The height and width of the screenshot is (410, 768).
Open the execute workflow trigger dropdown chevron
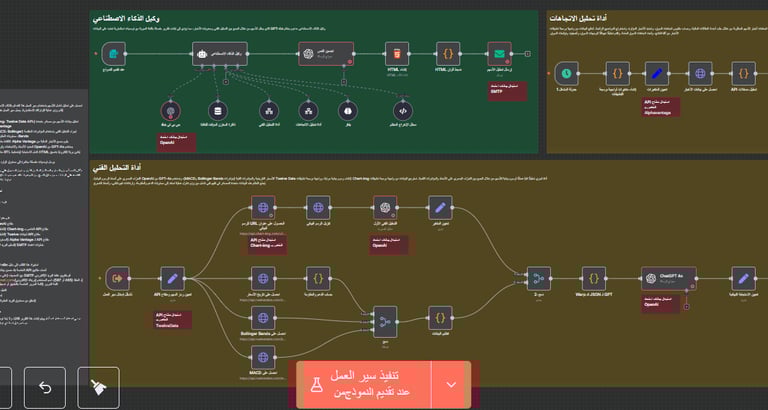coord(451,385)
